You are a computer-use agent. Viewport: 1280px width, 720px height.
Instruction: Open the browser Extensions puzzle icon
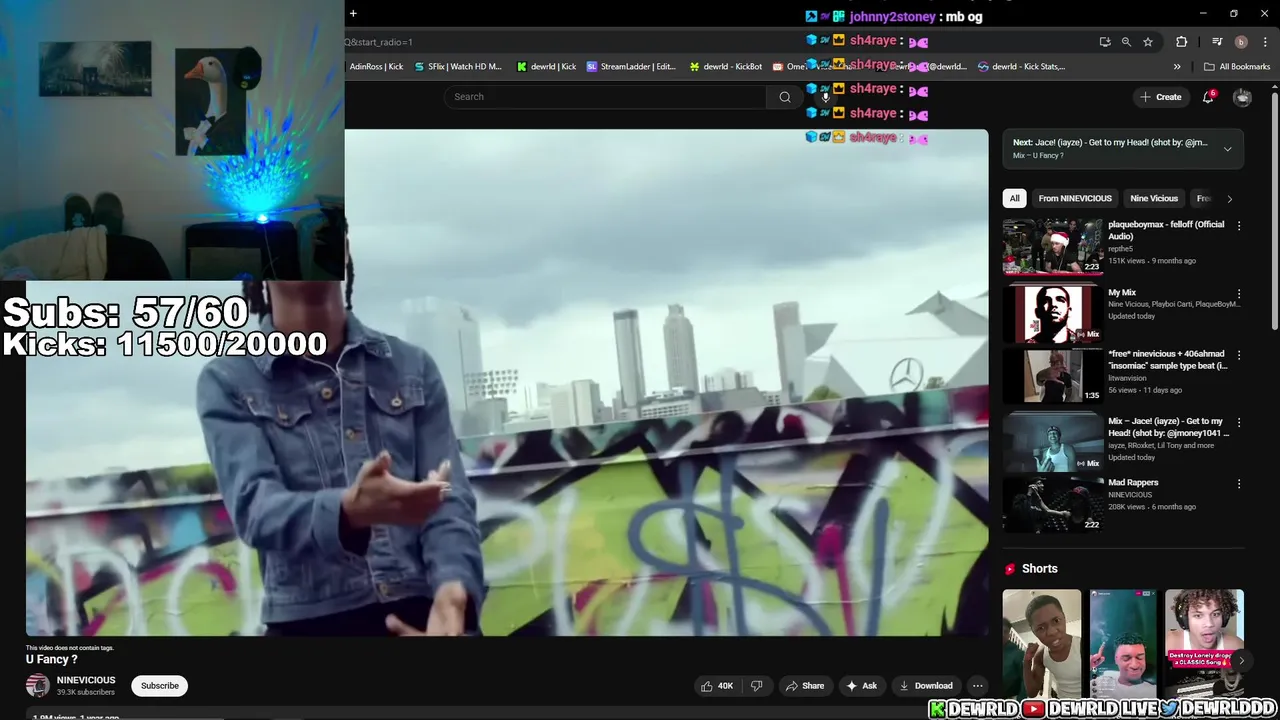point(1182,42)
